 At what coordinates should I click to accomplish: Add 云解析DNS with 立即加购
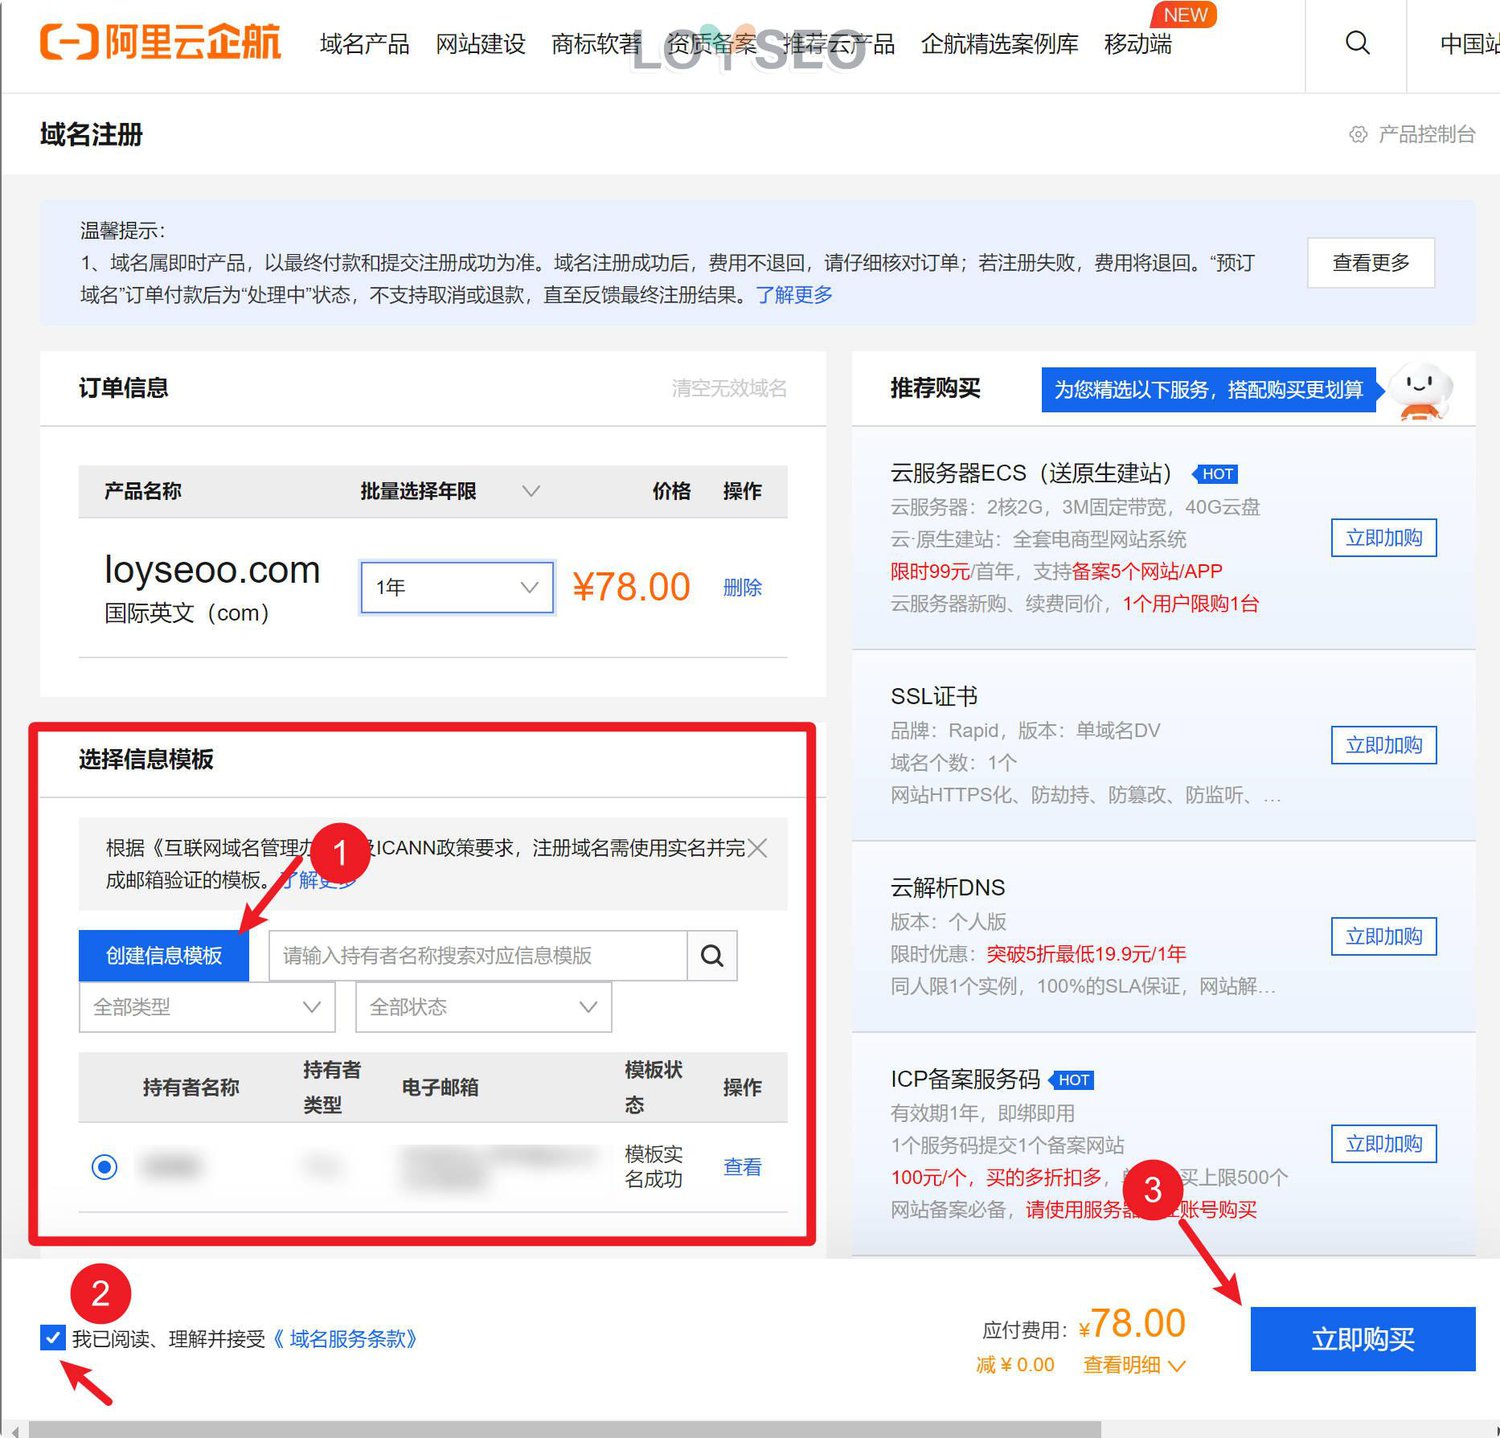tap(1384, 936)
